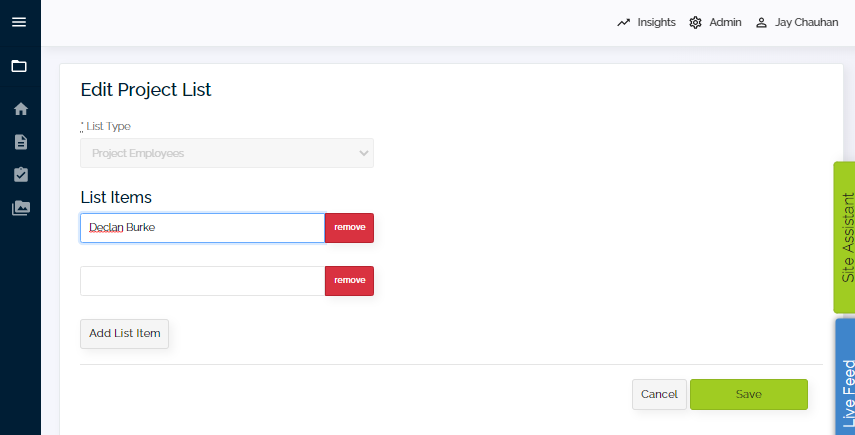Open the clipboard checklist icon
The height and width of the screenshot is (435, 855).
click(21, 174)
